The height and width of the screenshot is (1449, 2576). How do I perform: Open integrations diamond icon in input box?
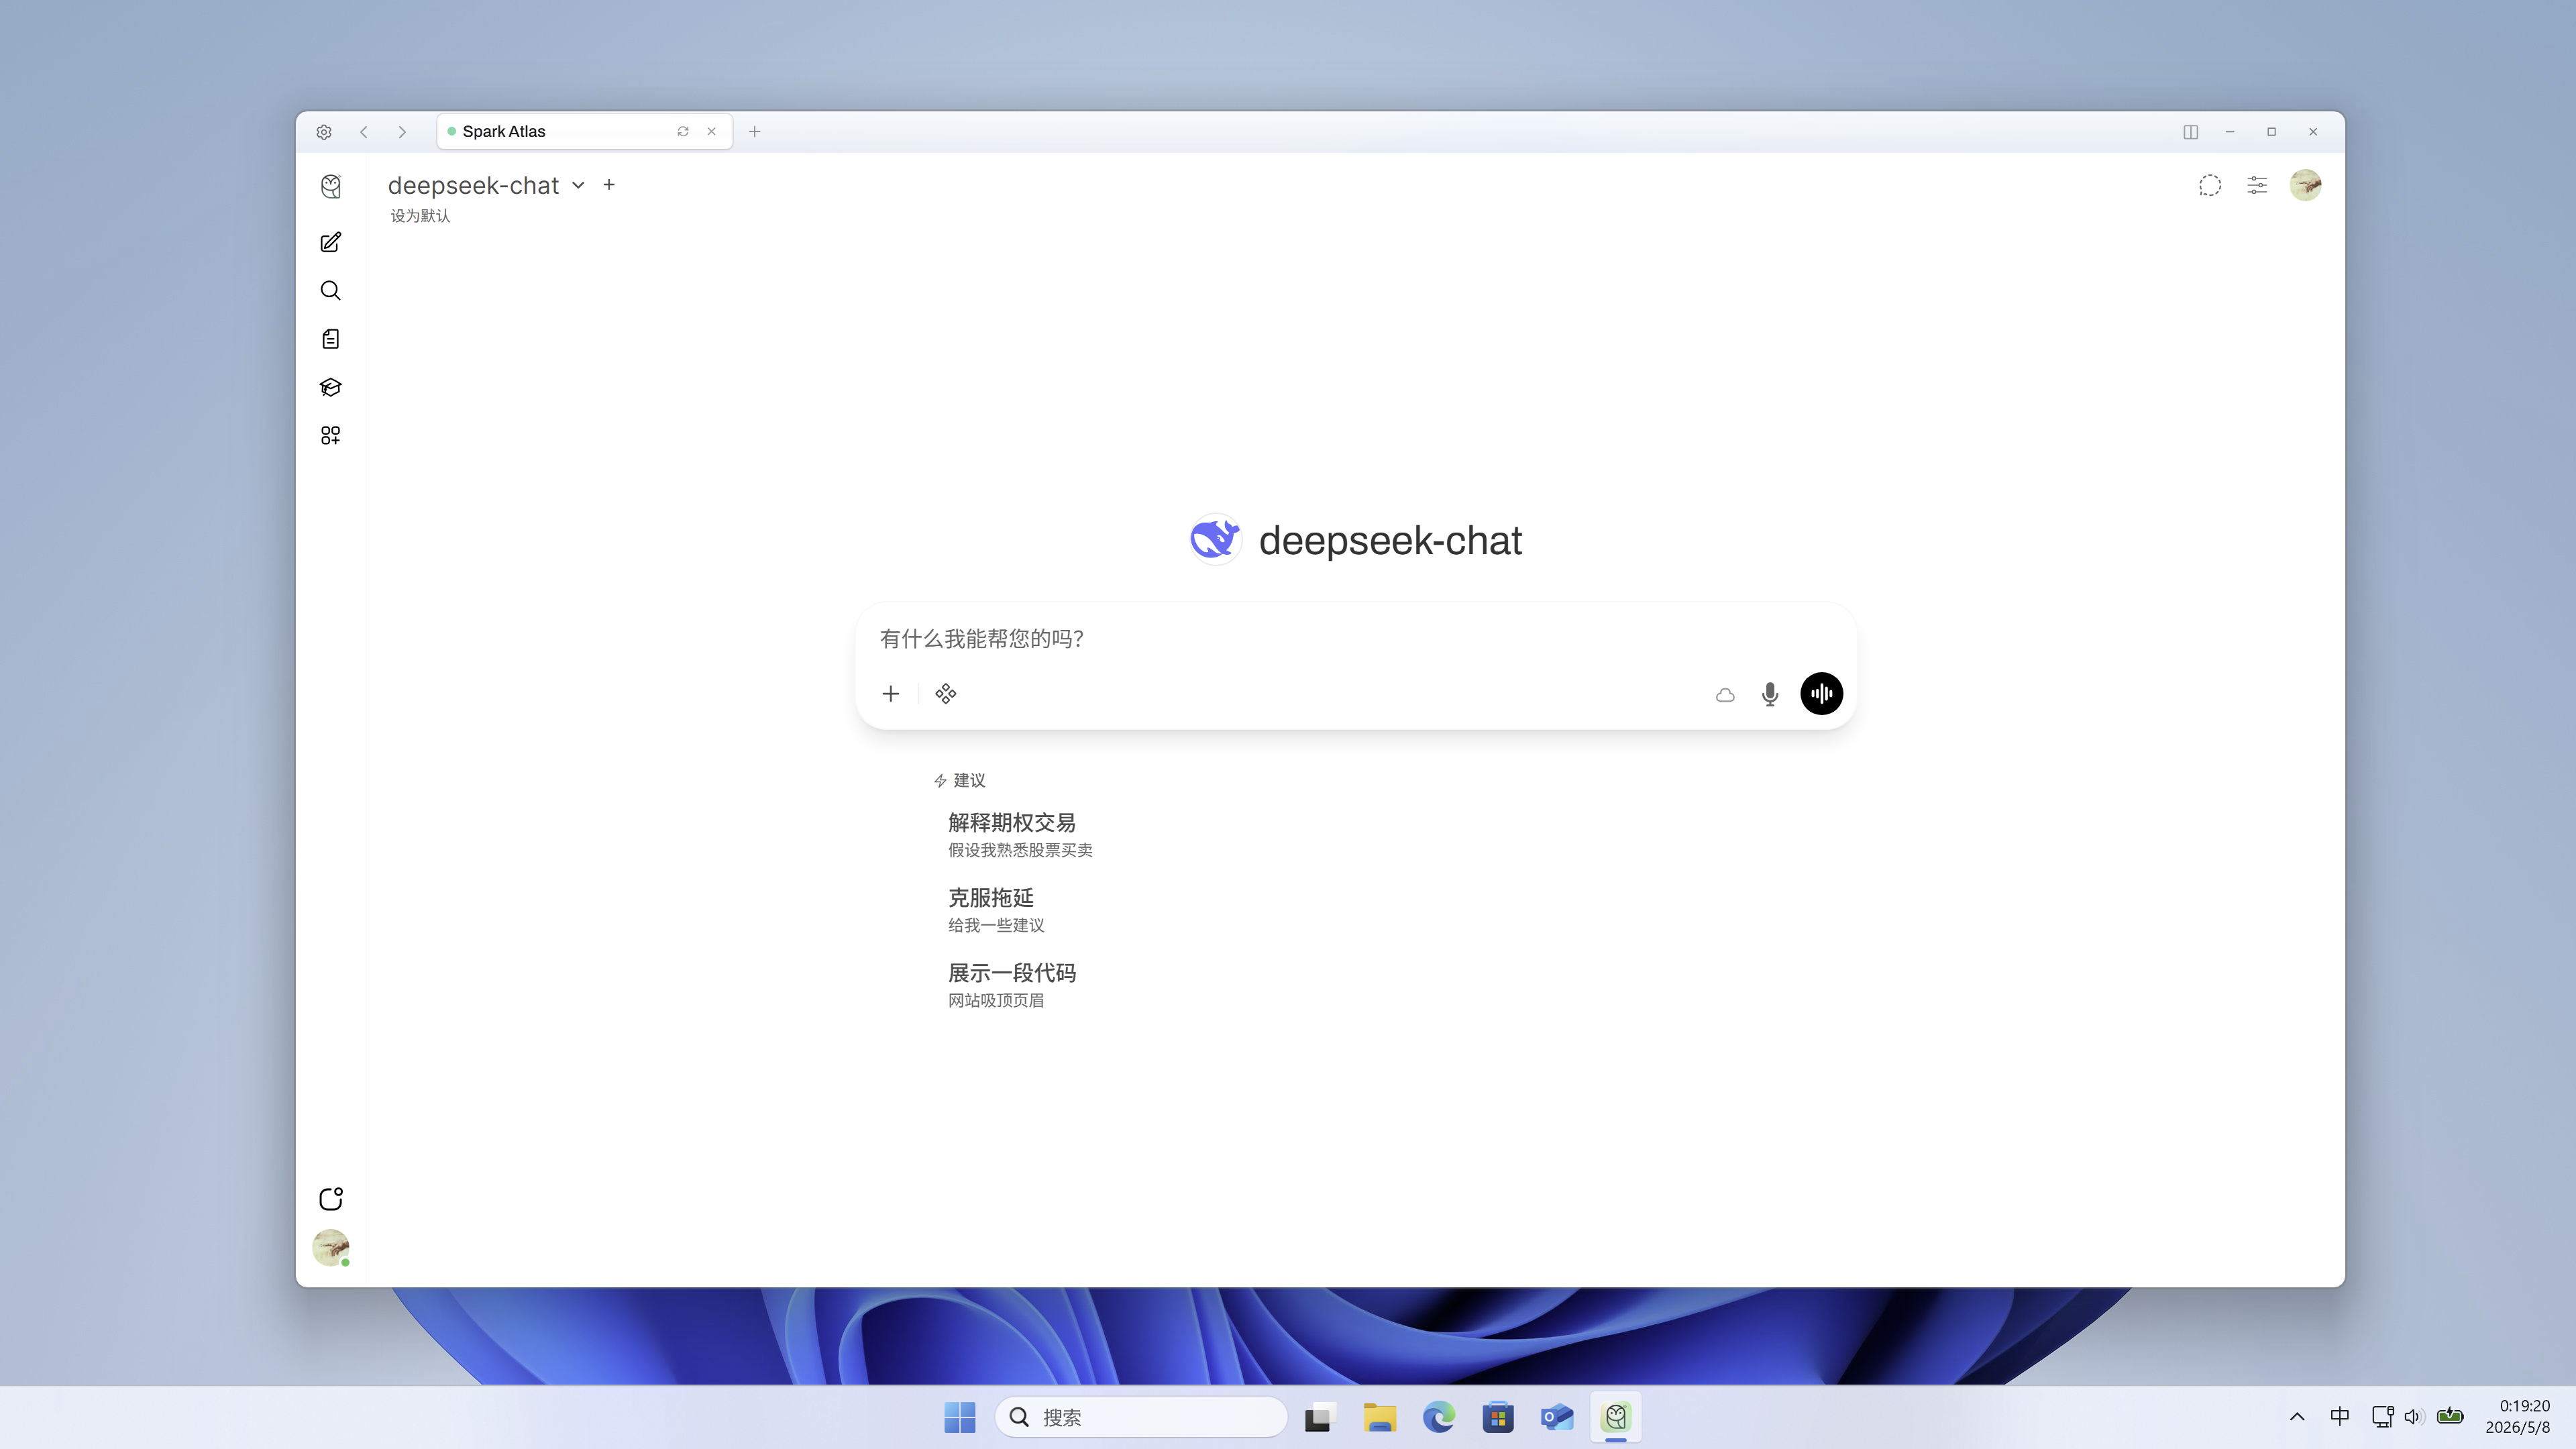pos(946,694)
